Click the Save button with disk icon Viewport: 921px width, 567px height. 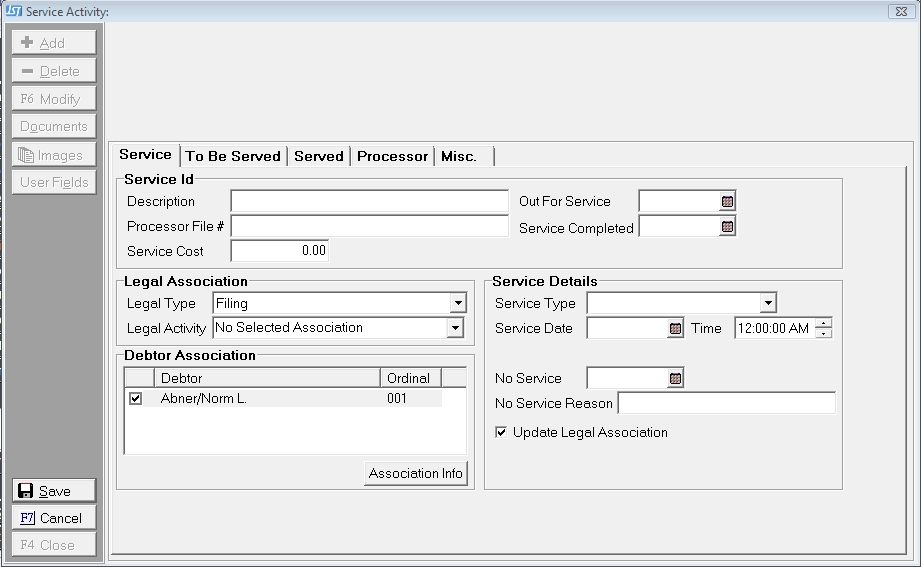(x=54, y=491)
